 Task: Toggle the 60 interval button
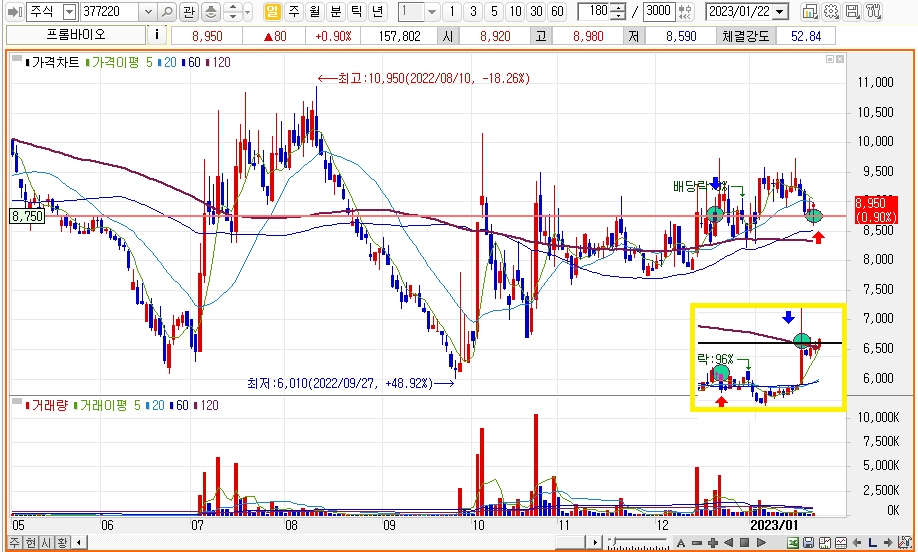click(x=557, y=11)
